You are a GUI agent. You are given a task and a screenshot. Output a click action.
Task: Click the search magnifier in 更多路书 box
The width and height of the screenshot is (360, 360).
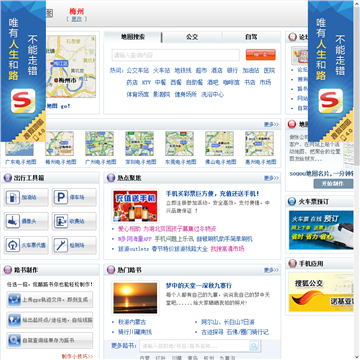[254, 346]
